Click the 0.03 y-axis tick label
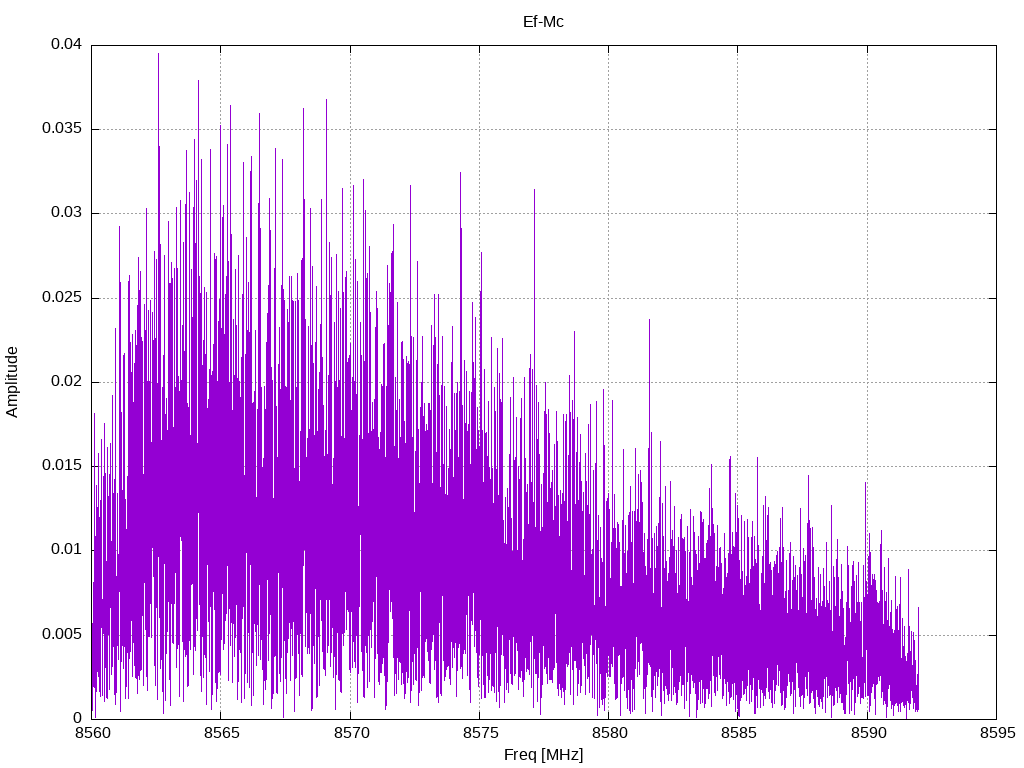 pos(67,212)
